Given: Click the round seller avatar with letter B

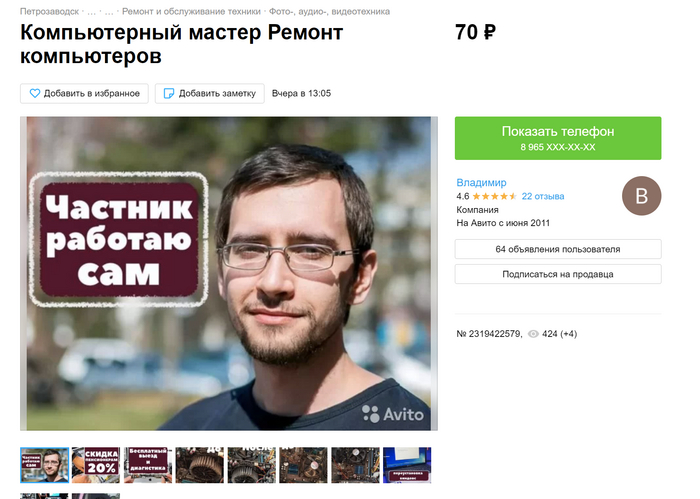Looking at the screenshot, I should point(642,196).
